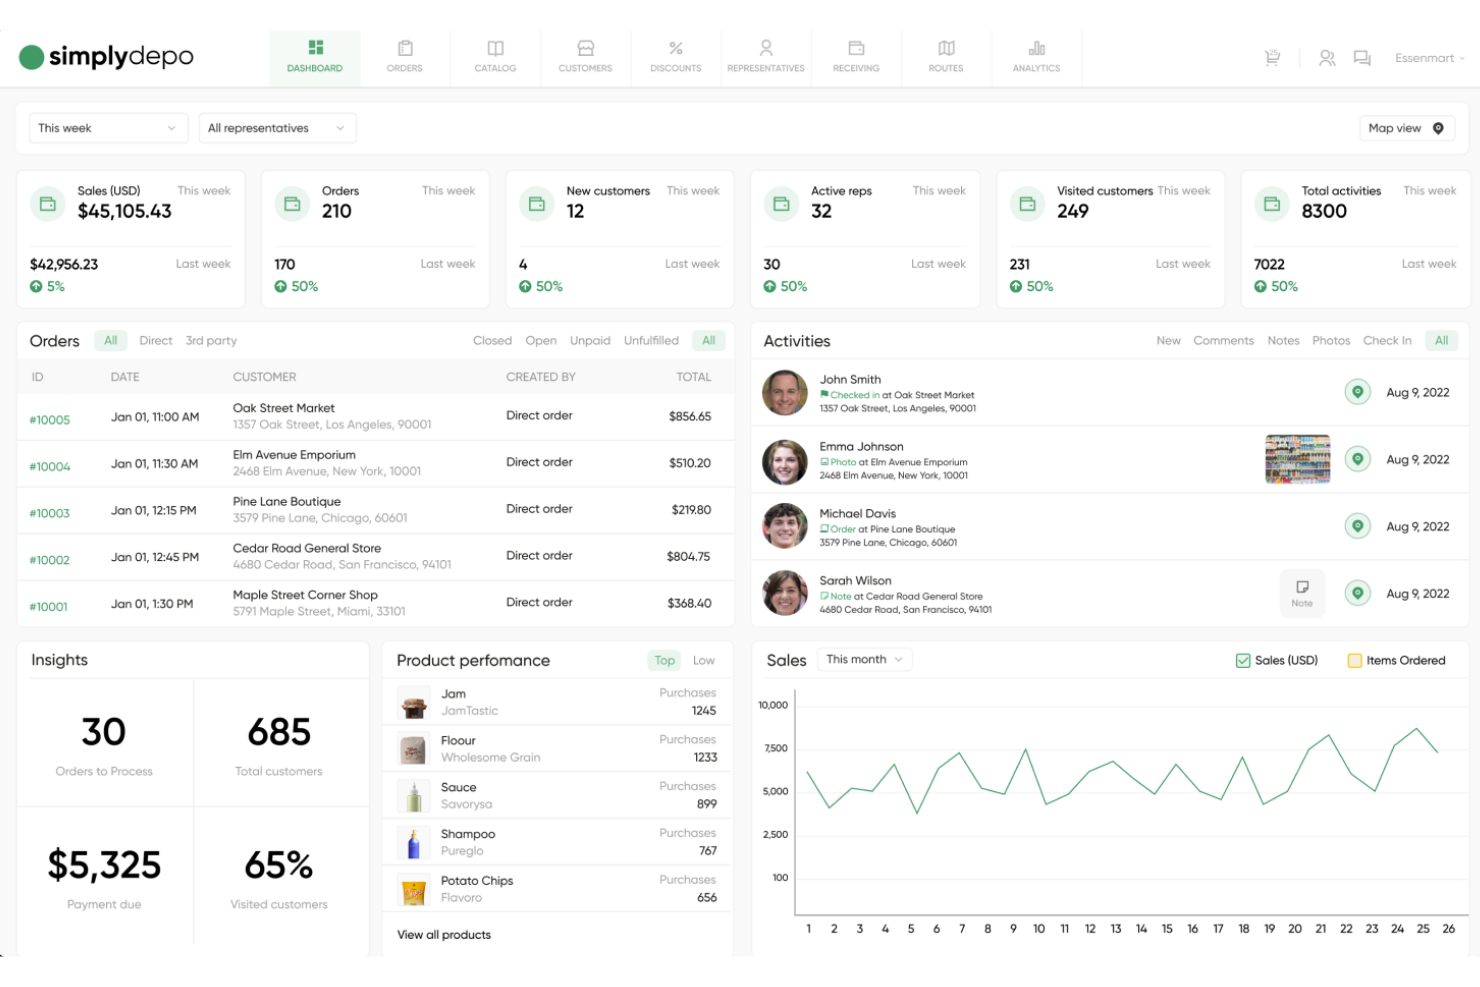Viewport: 1480px width, 987px height.
Task: Open the This week date filter dropdown
Action: (x=107, y=128)
